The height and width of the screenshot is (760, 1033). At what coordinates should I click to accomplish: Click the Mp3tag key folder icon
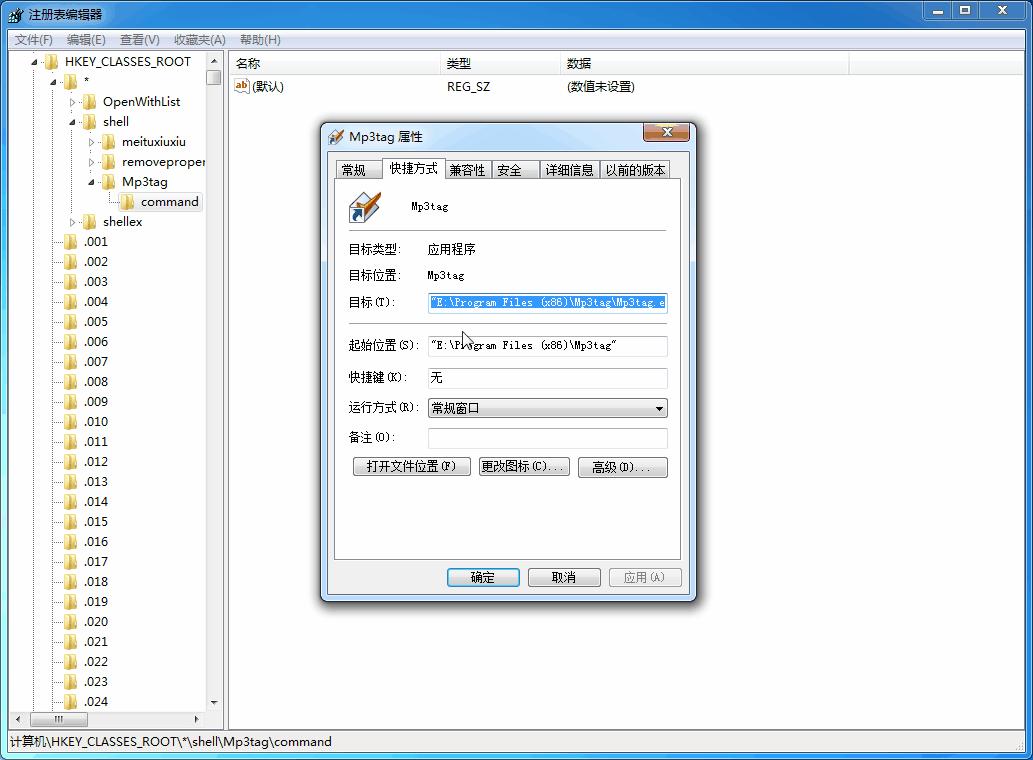tap(109, 182)
